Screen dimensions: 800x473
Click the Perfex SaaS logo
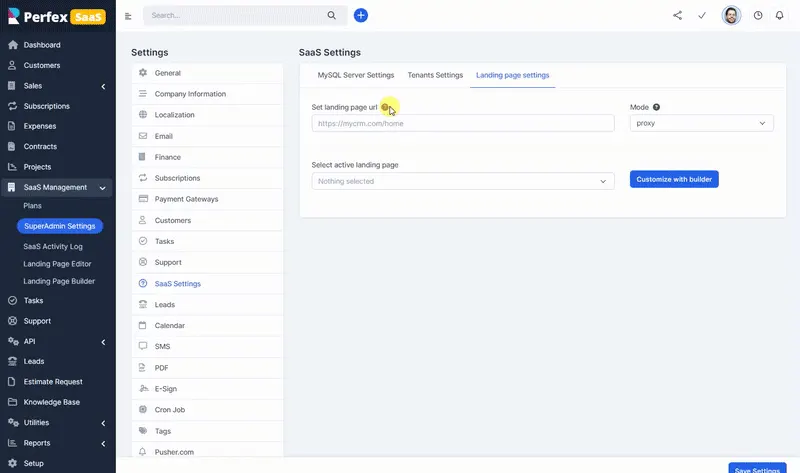click(x=57, y=16)
